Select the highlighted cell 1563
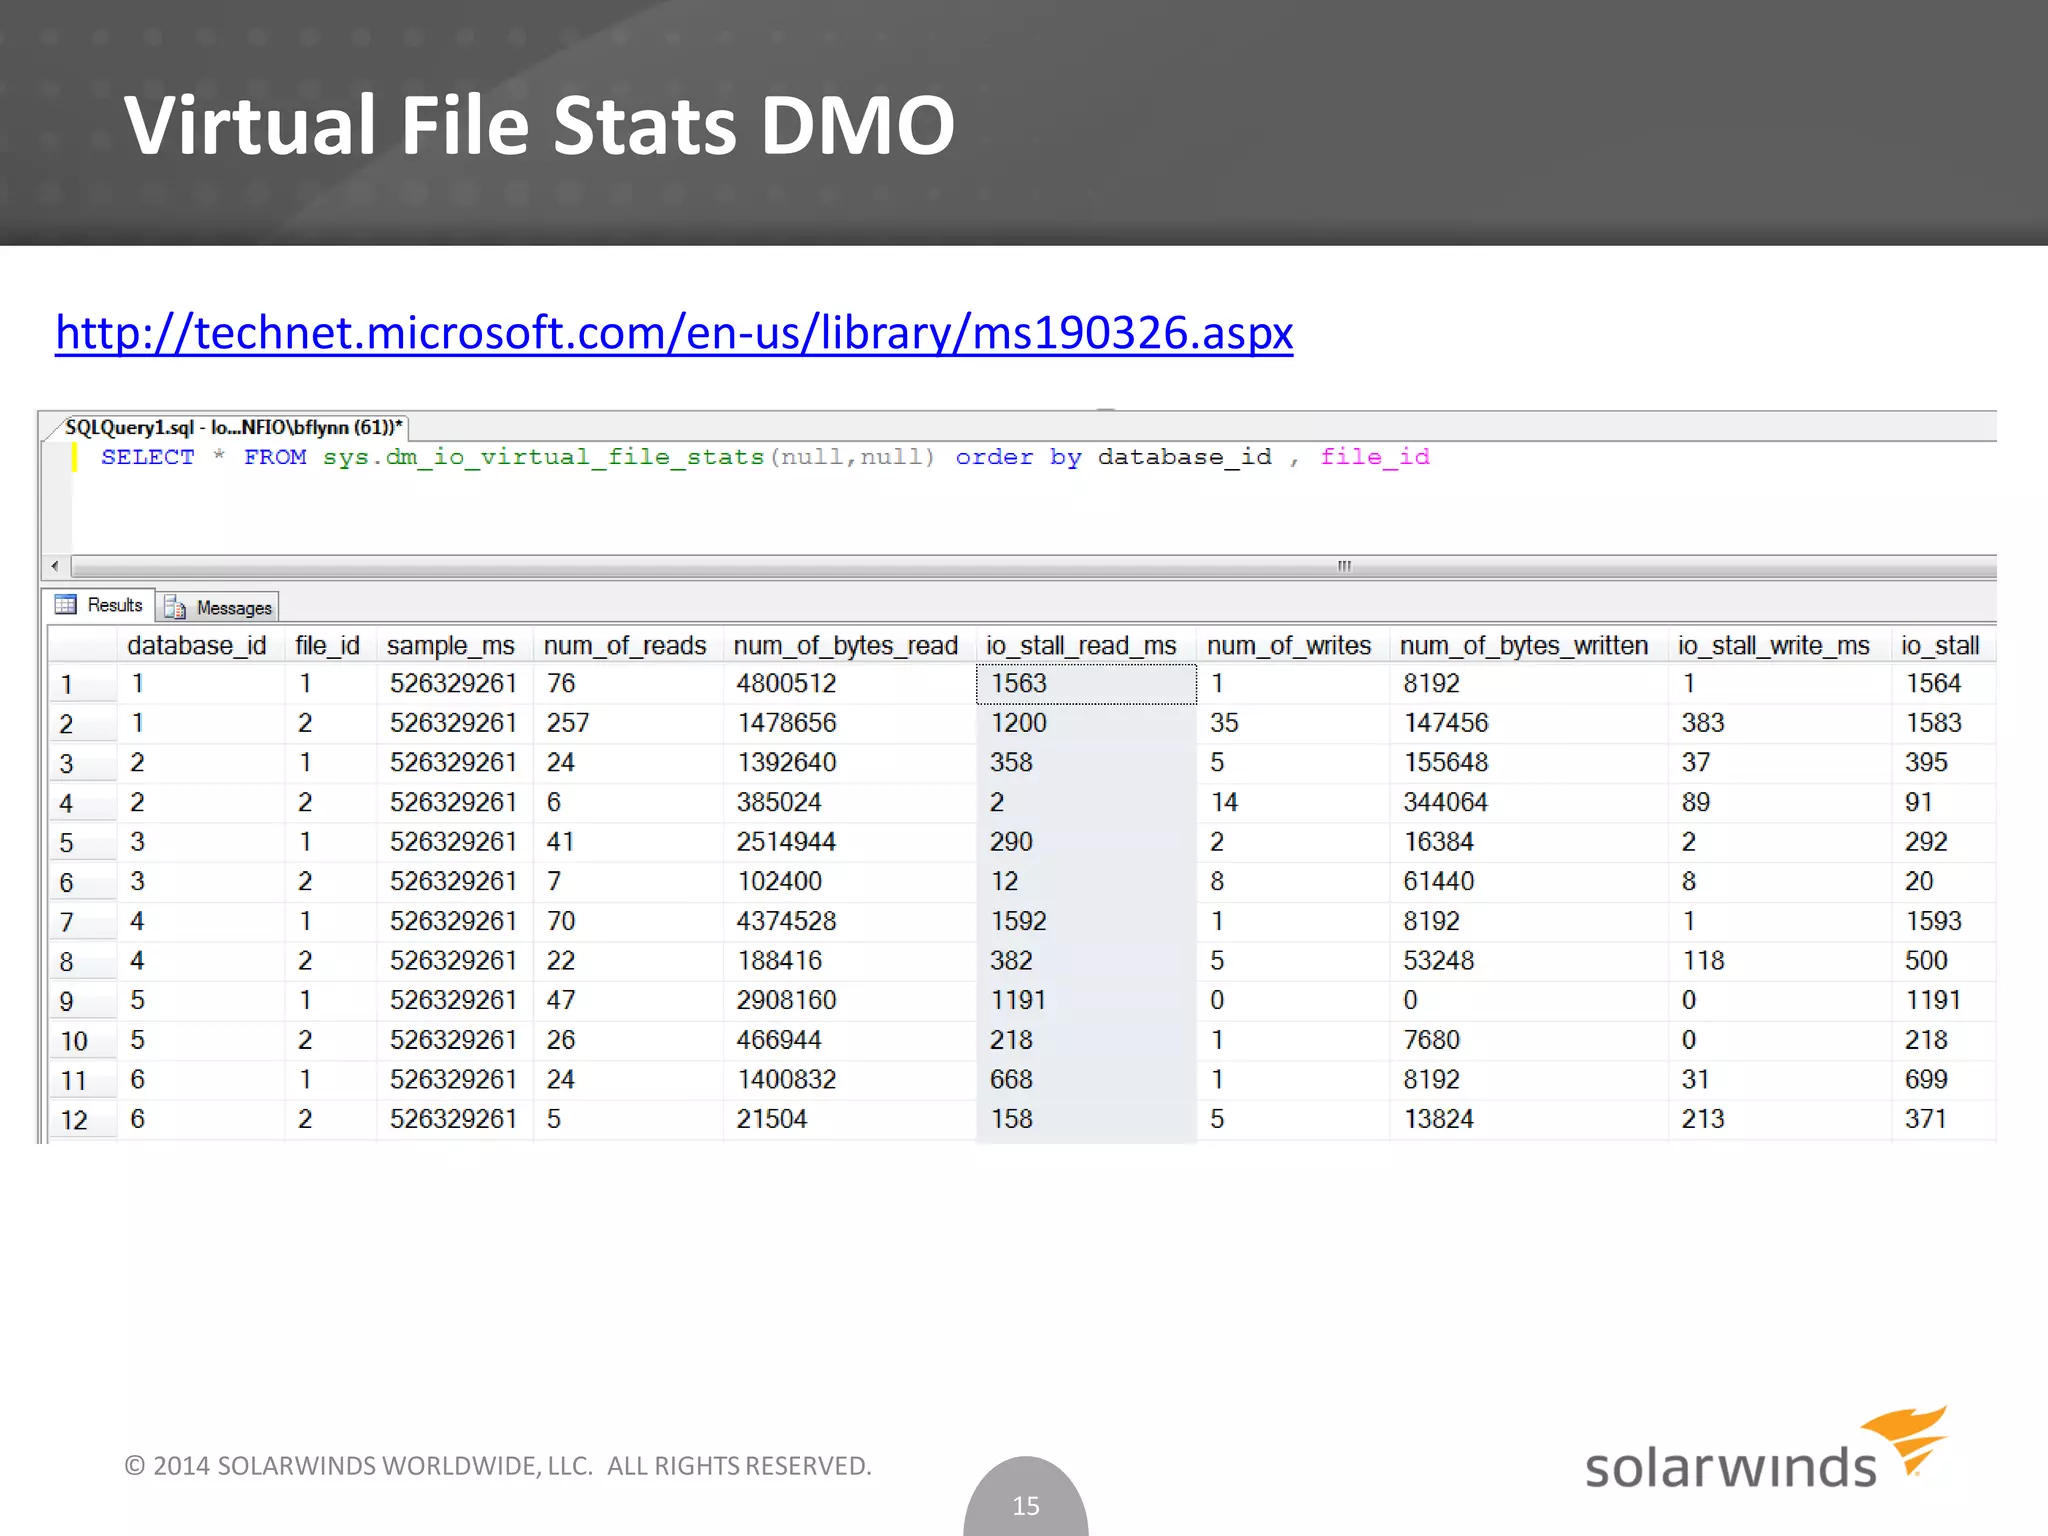Viewport: 2048px width, 1536px height. tap(1086, 684)
